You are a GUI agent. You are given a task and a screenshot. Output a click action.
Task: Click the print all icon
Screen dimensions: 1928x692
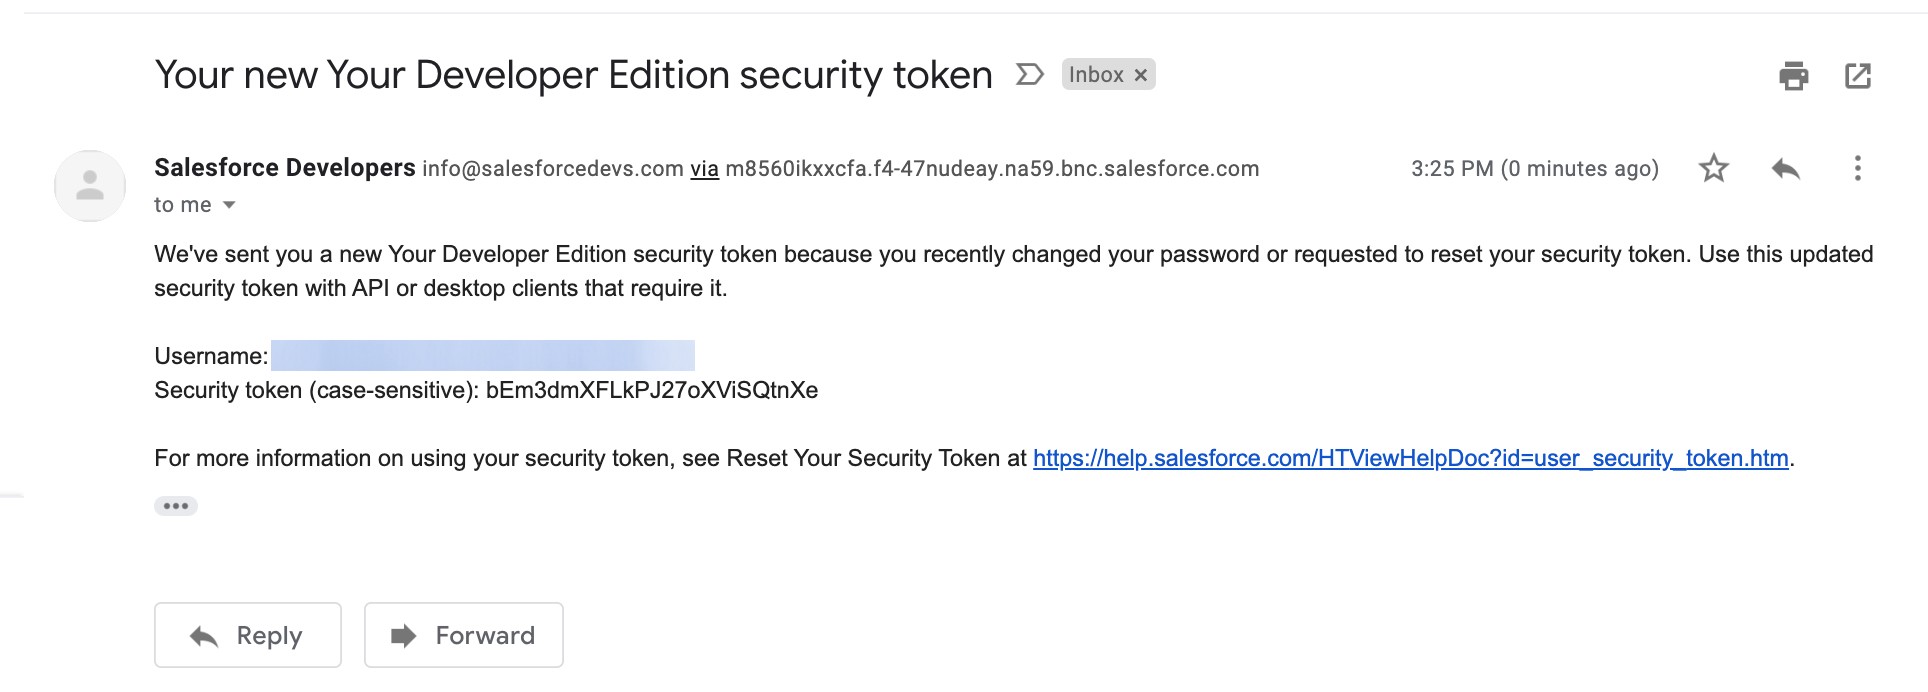click(x=1794, y=75)
